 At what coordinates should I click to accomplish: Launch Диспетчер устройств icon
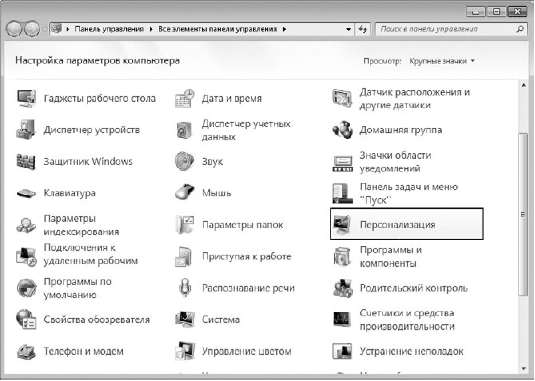pyautogui.click(x=26, y=130)
